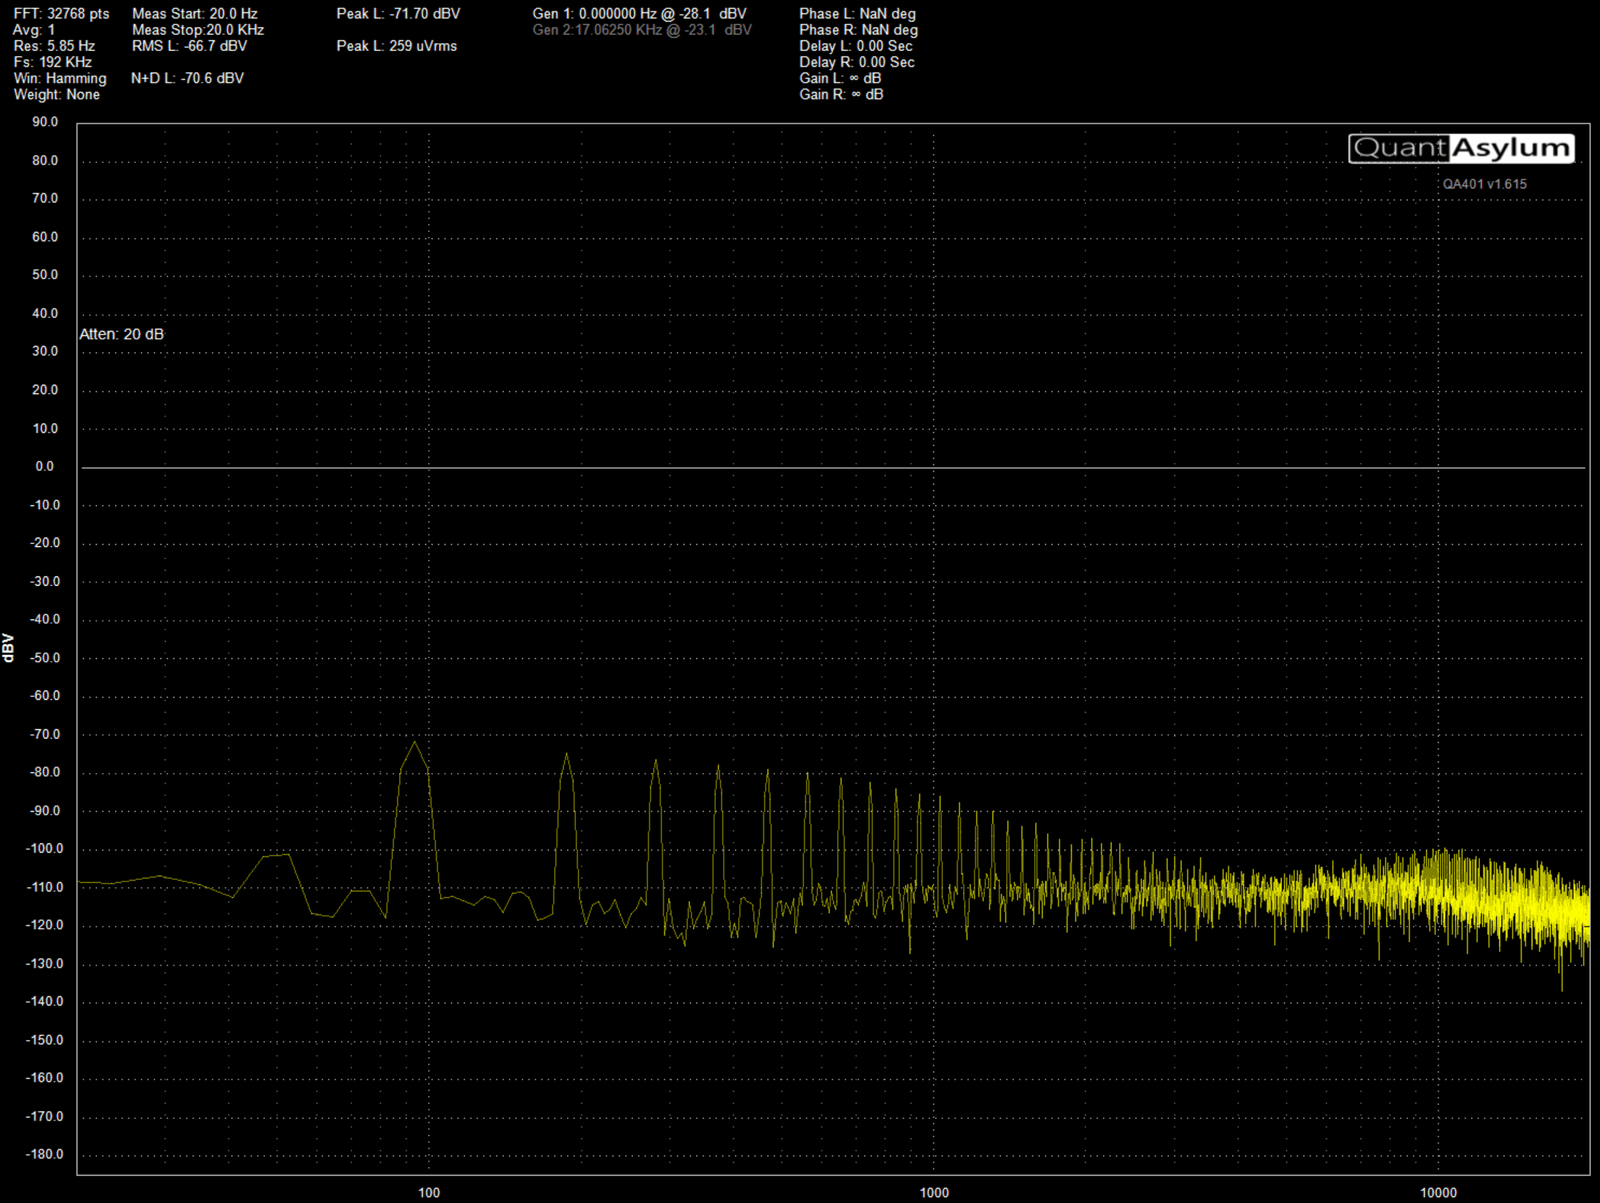Select the "Delay R: 0.00 Sec" readout
1600x1203 pixels.
[x=857, y=62]
